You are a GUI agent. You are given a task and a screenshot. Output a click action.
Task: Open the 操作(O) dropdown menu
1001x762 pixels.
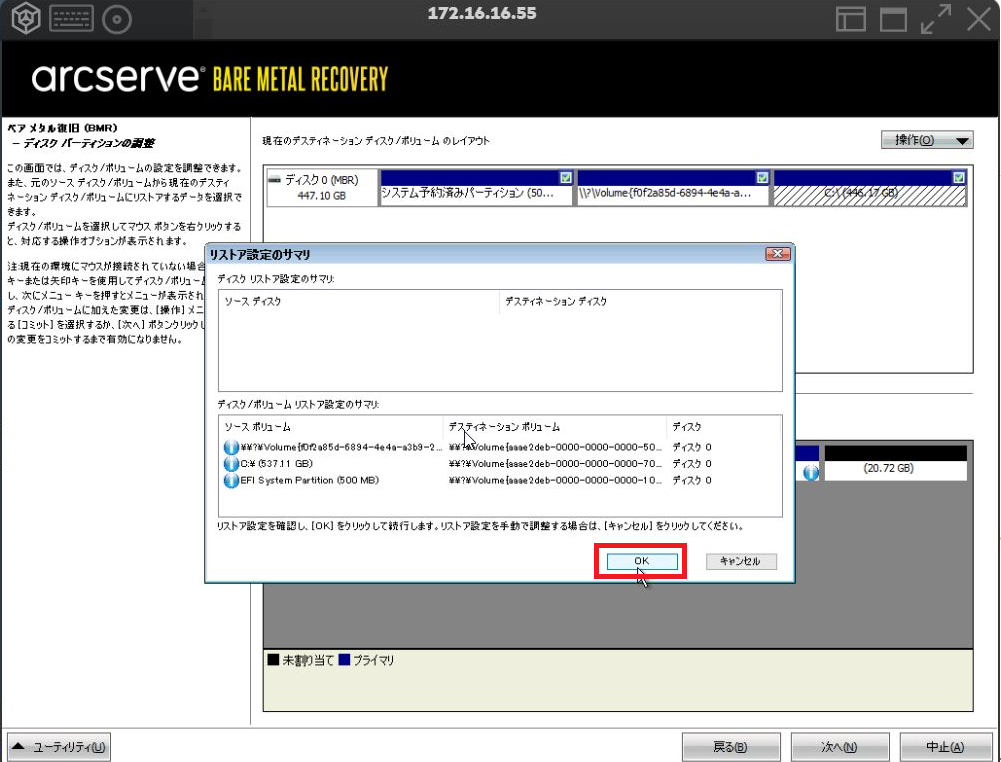[926, 141]
